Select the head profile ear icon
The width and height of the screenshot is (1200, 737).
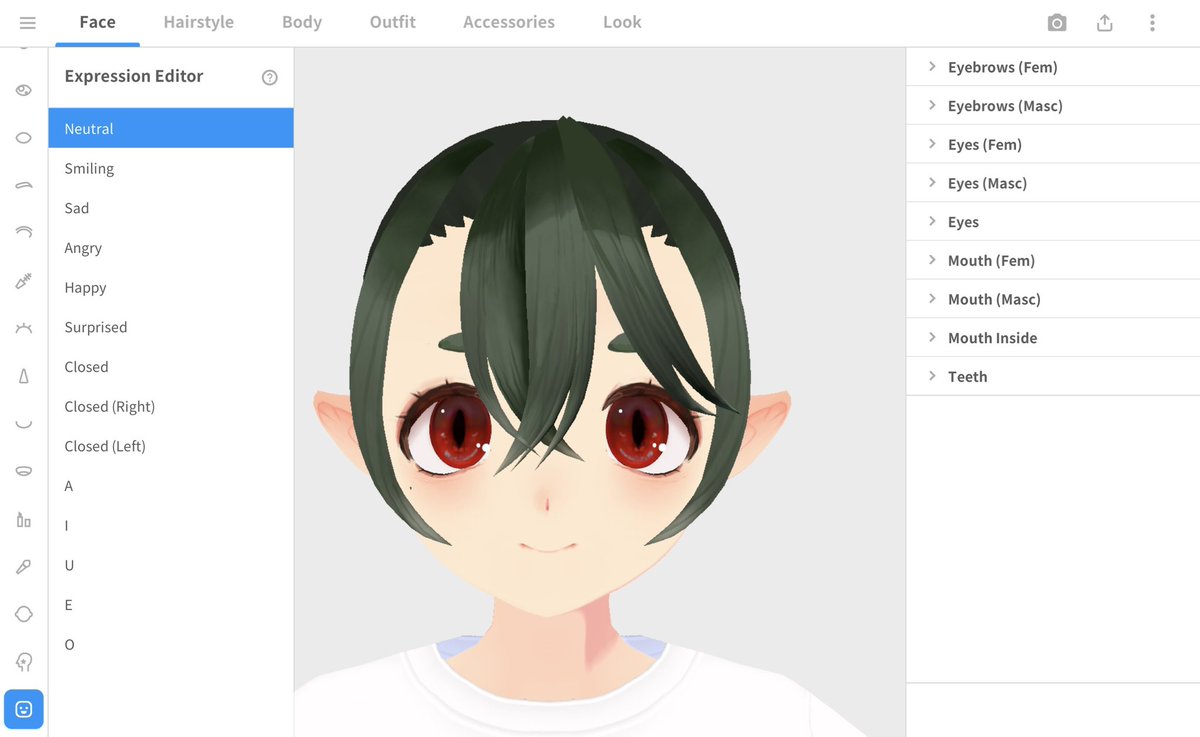24,662
